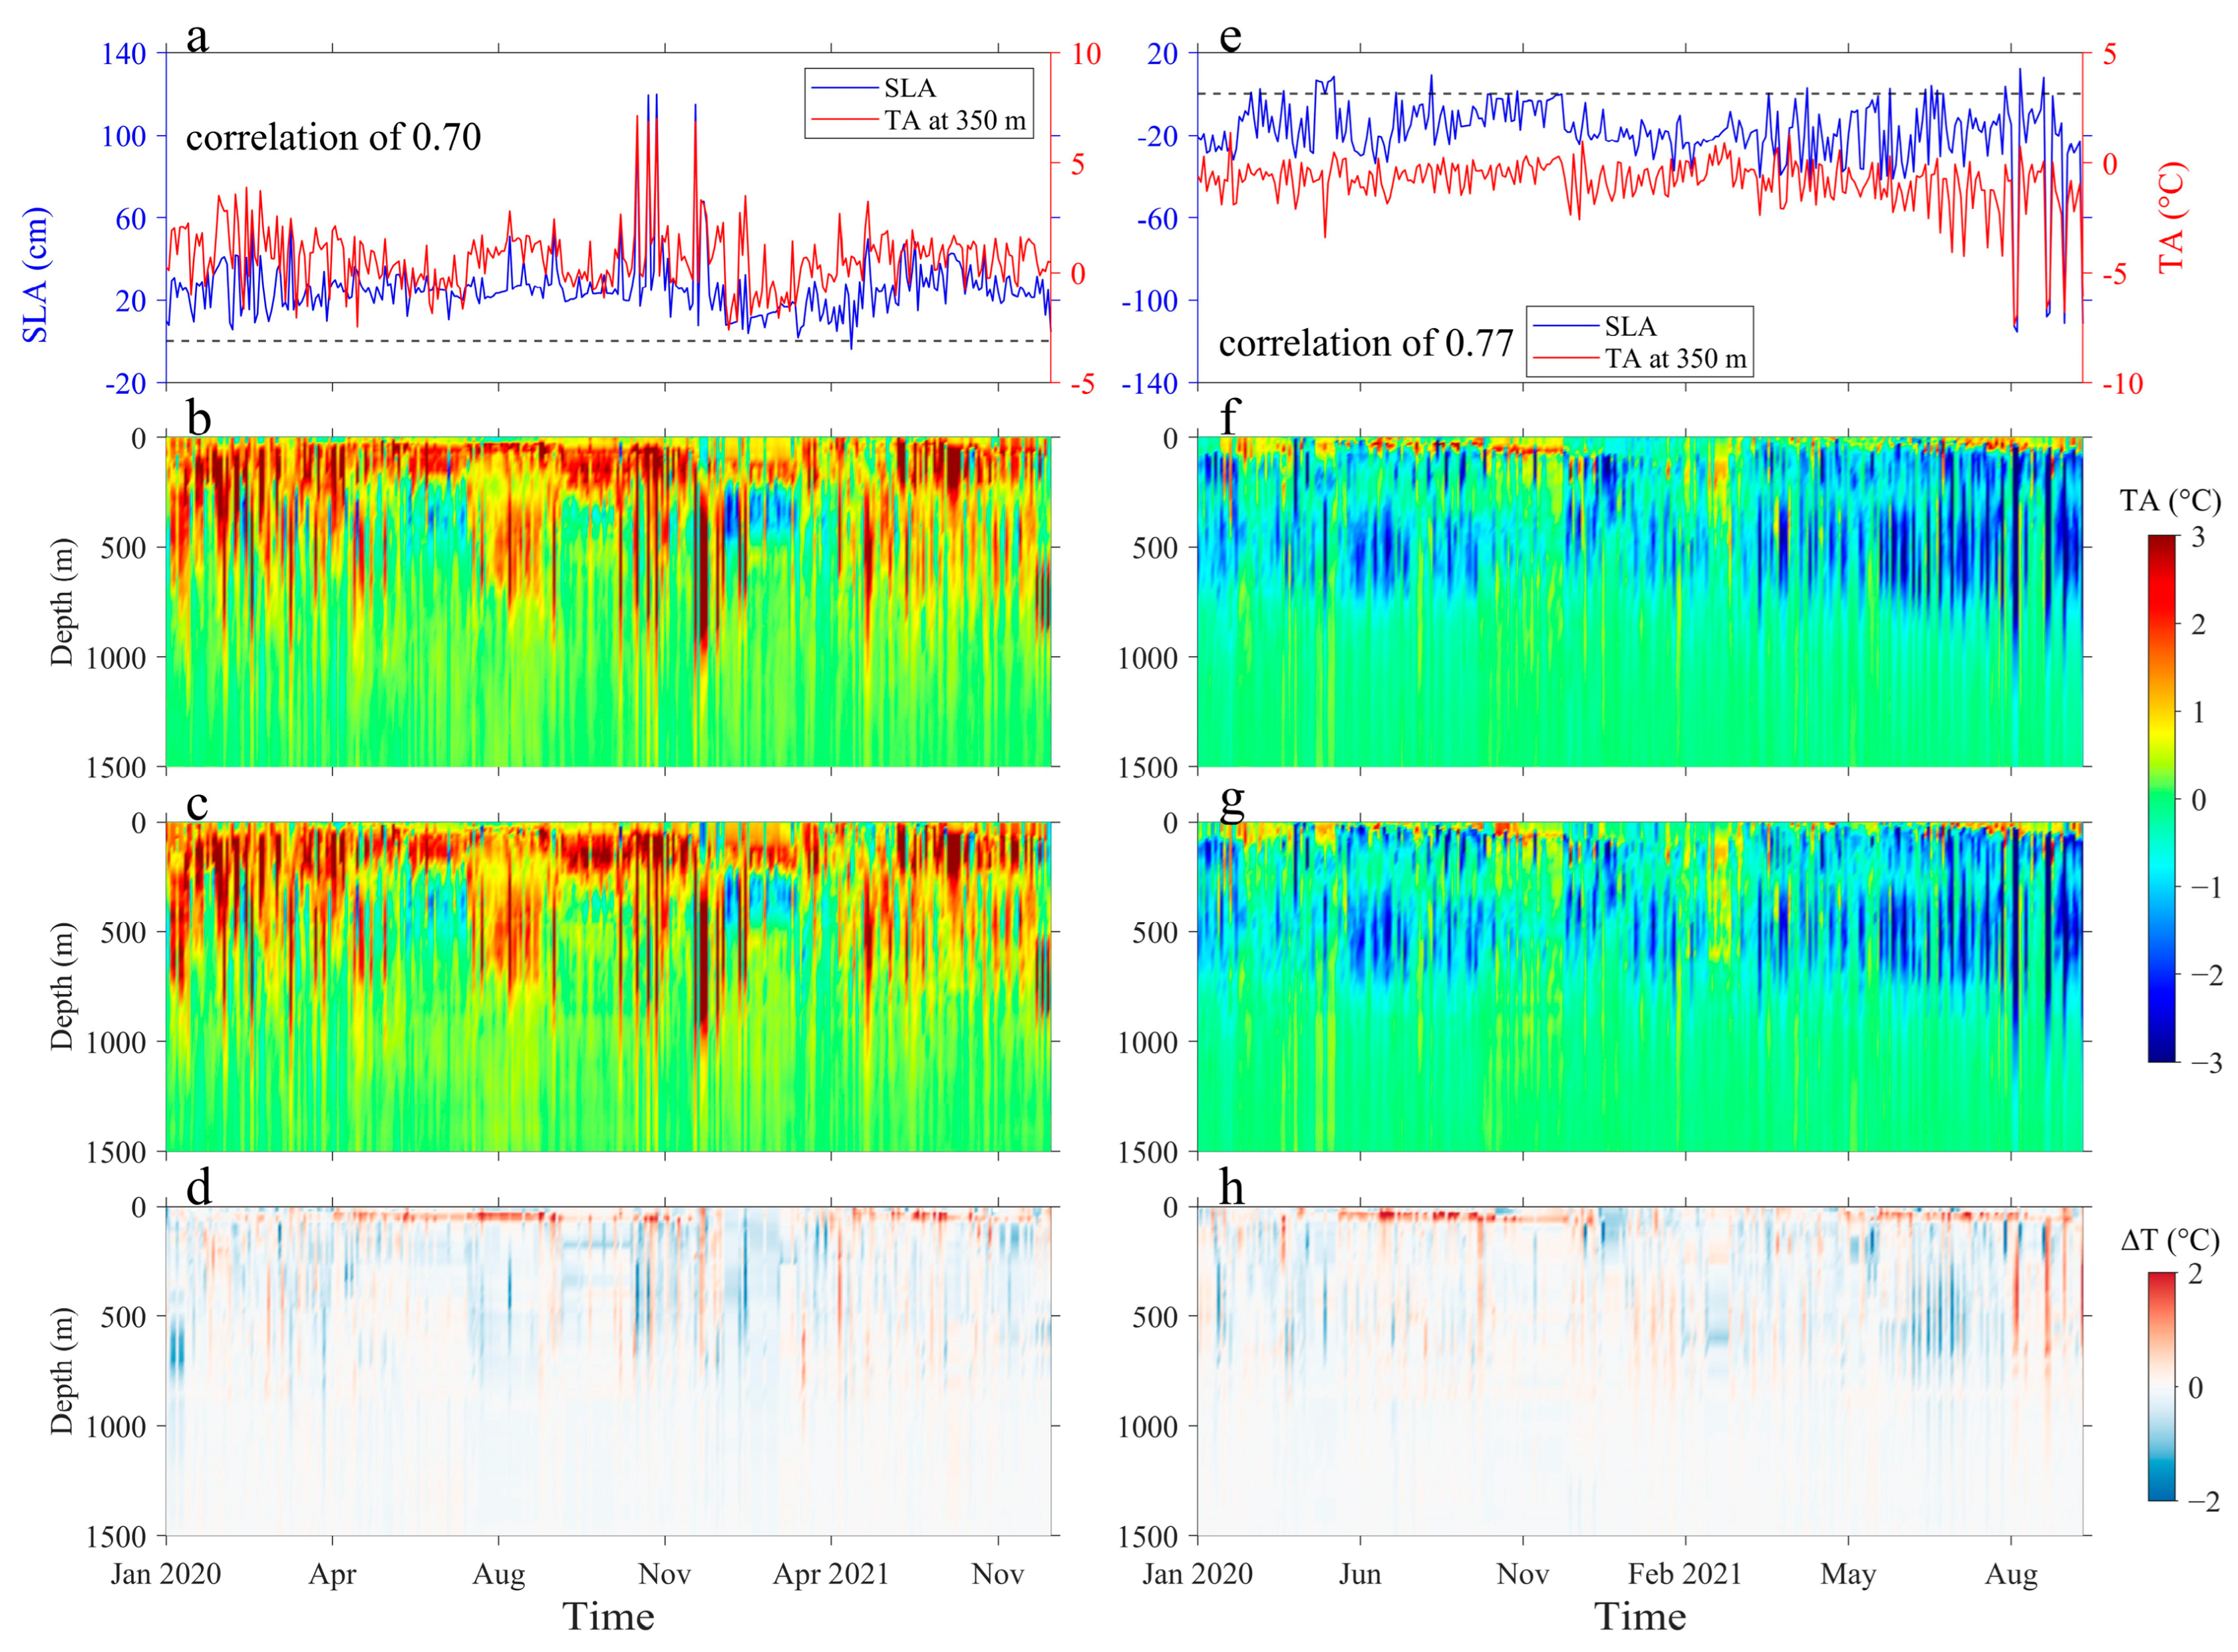Click the right 'Time' x-axis label
The width and height of the screenshot is (2238, 1652).
(x=1640, y=1617)
